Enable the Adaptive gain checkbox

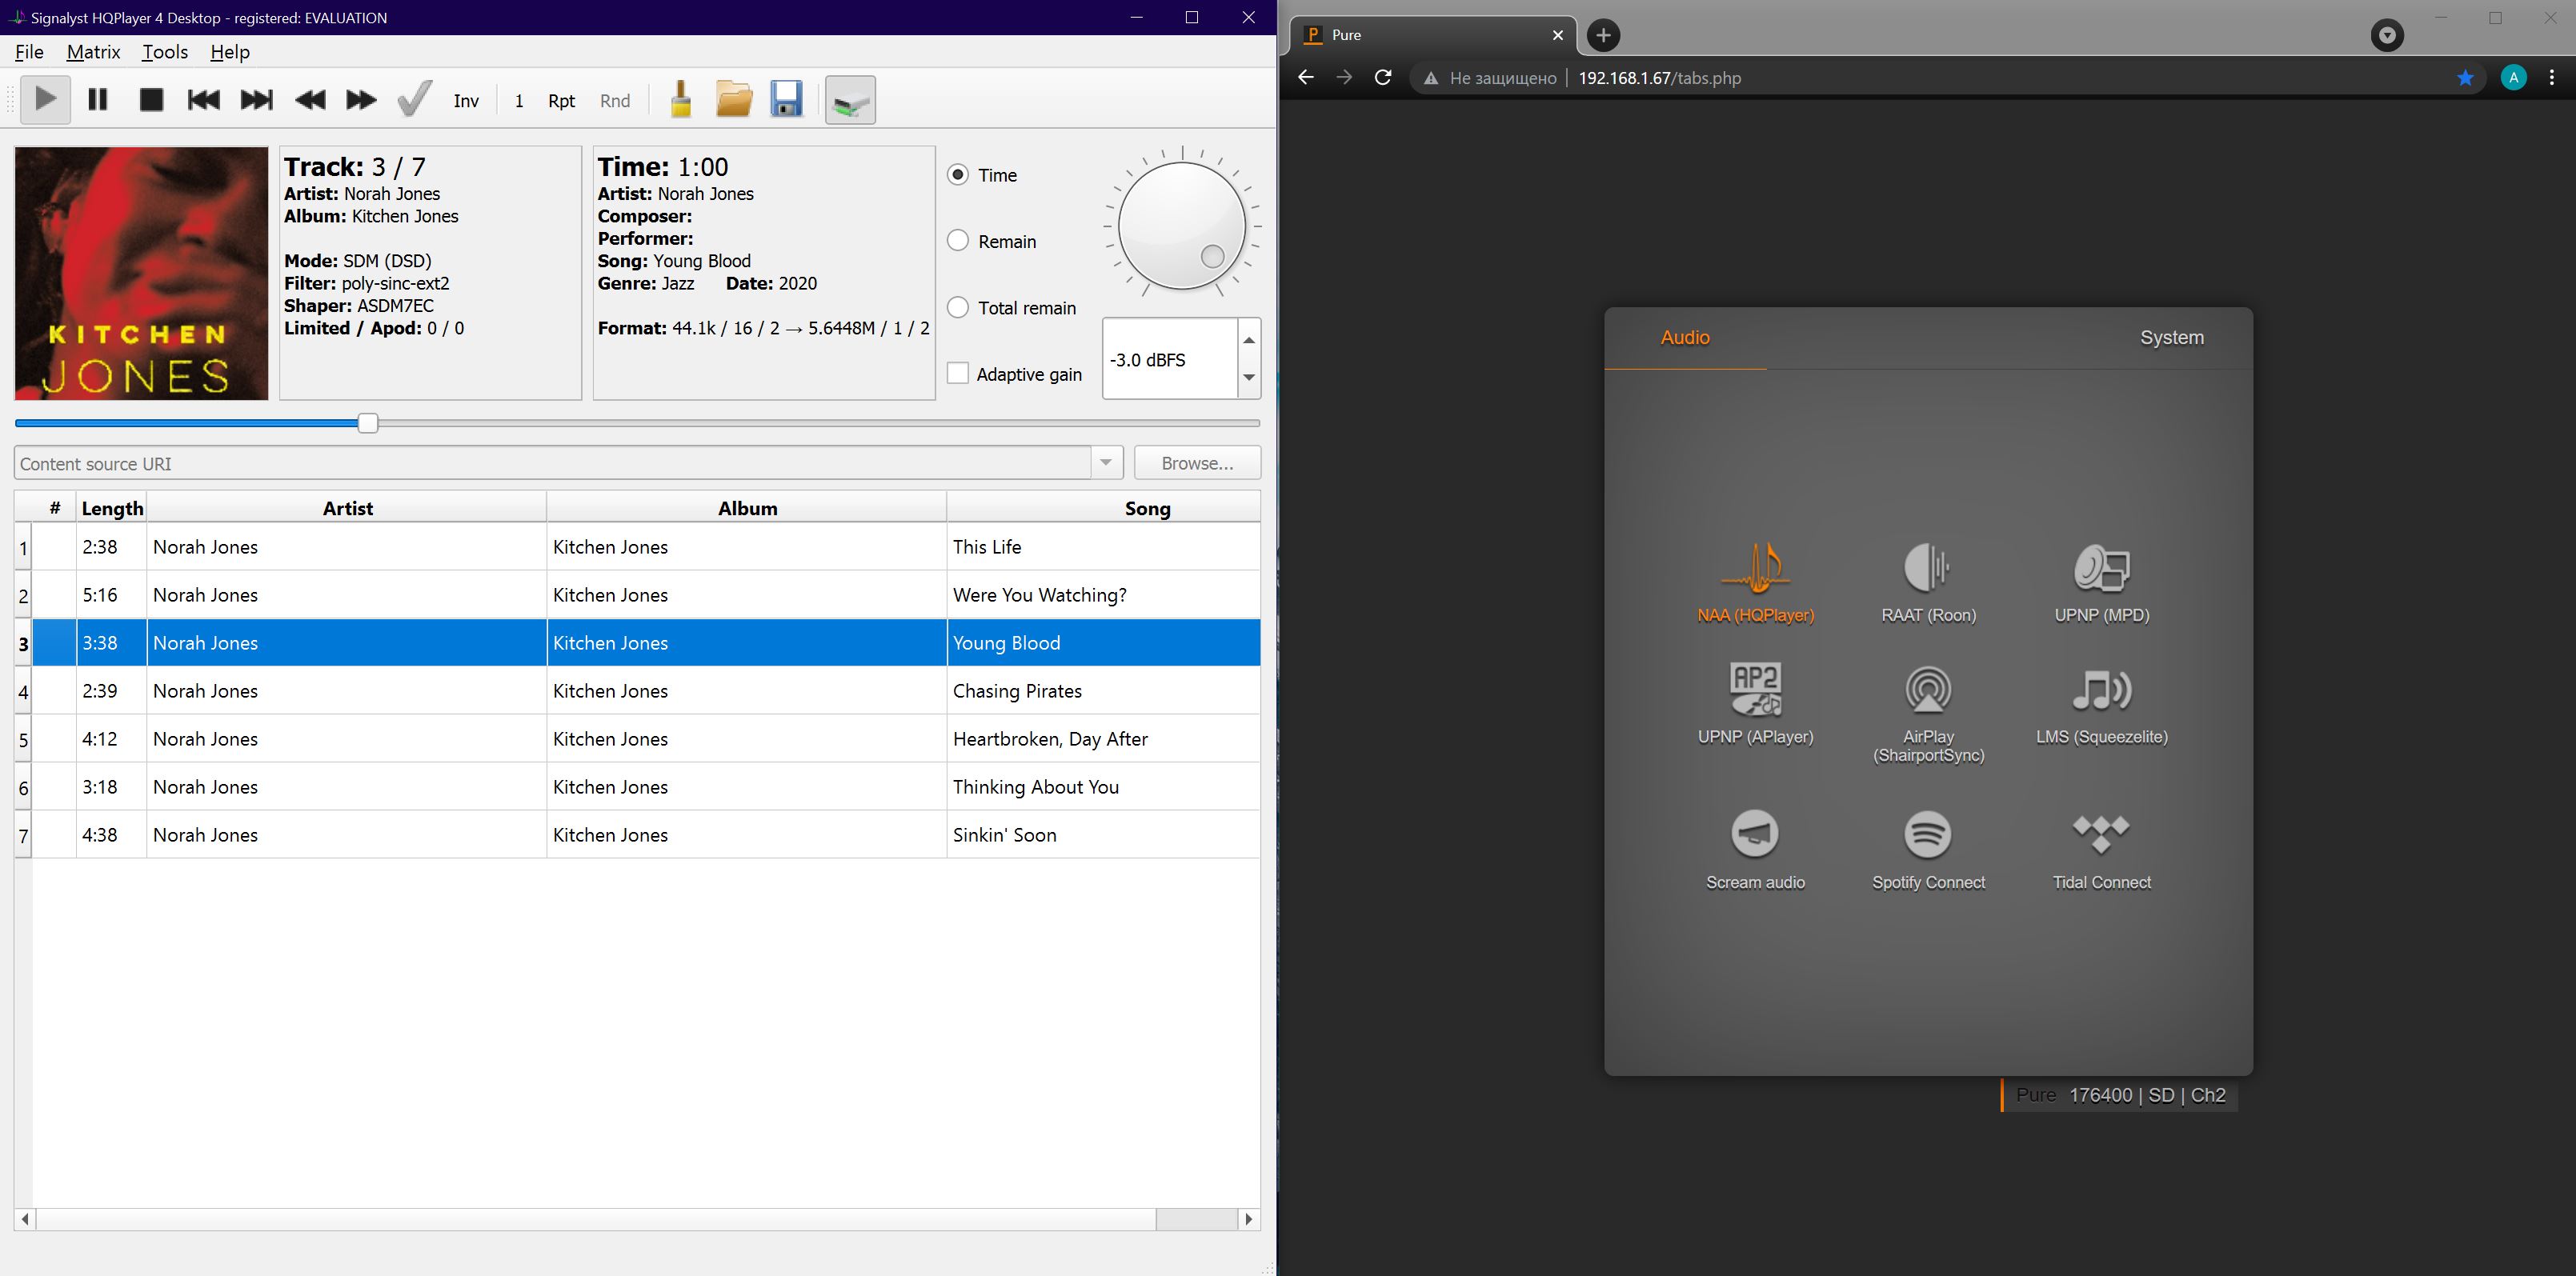[958, 374]
